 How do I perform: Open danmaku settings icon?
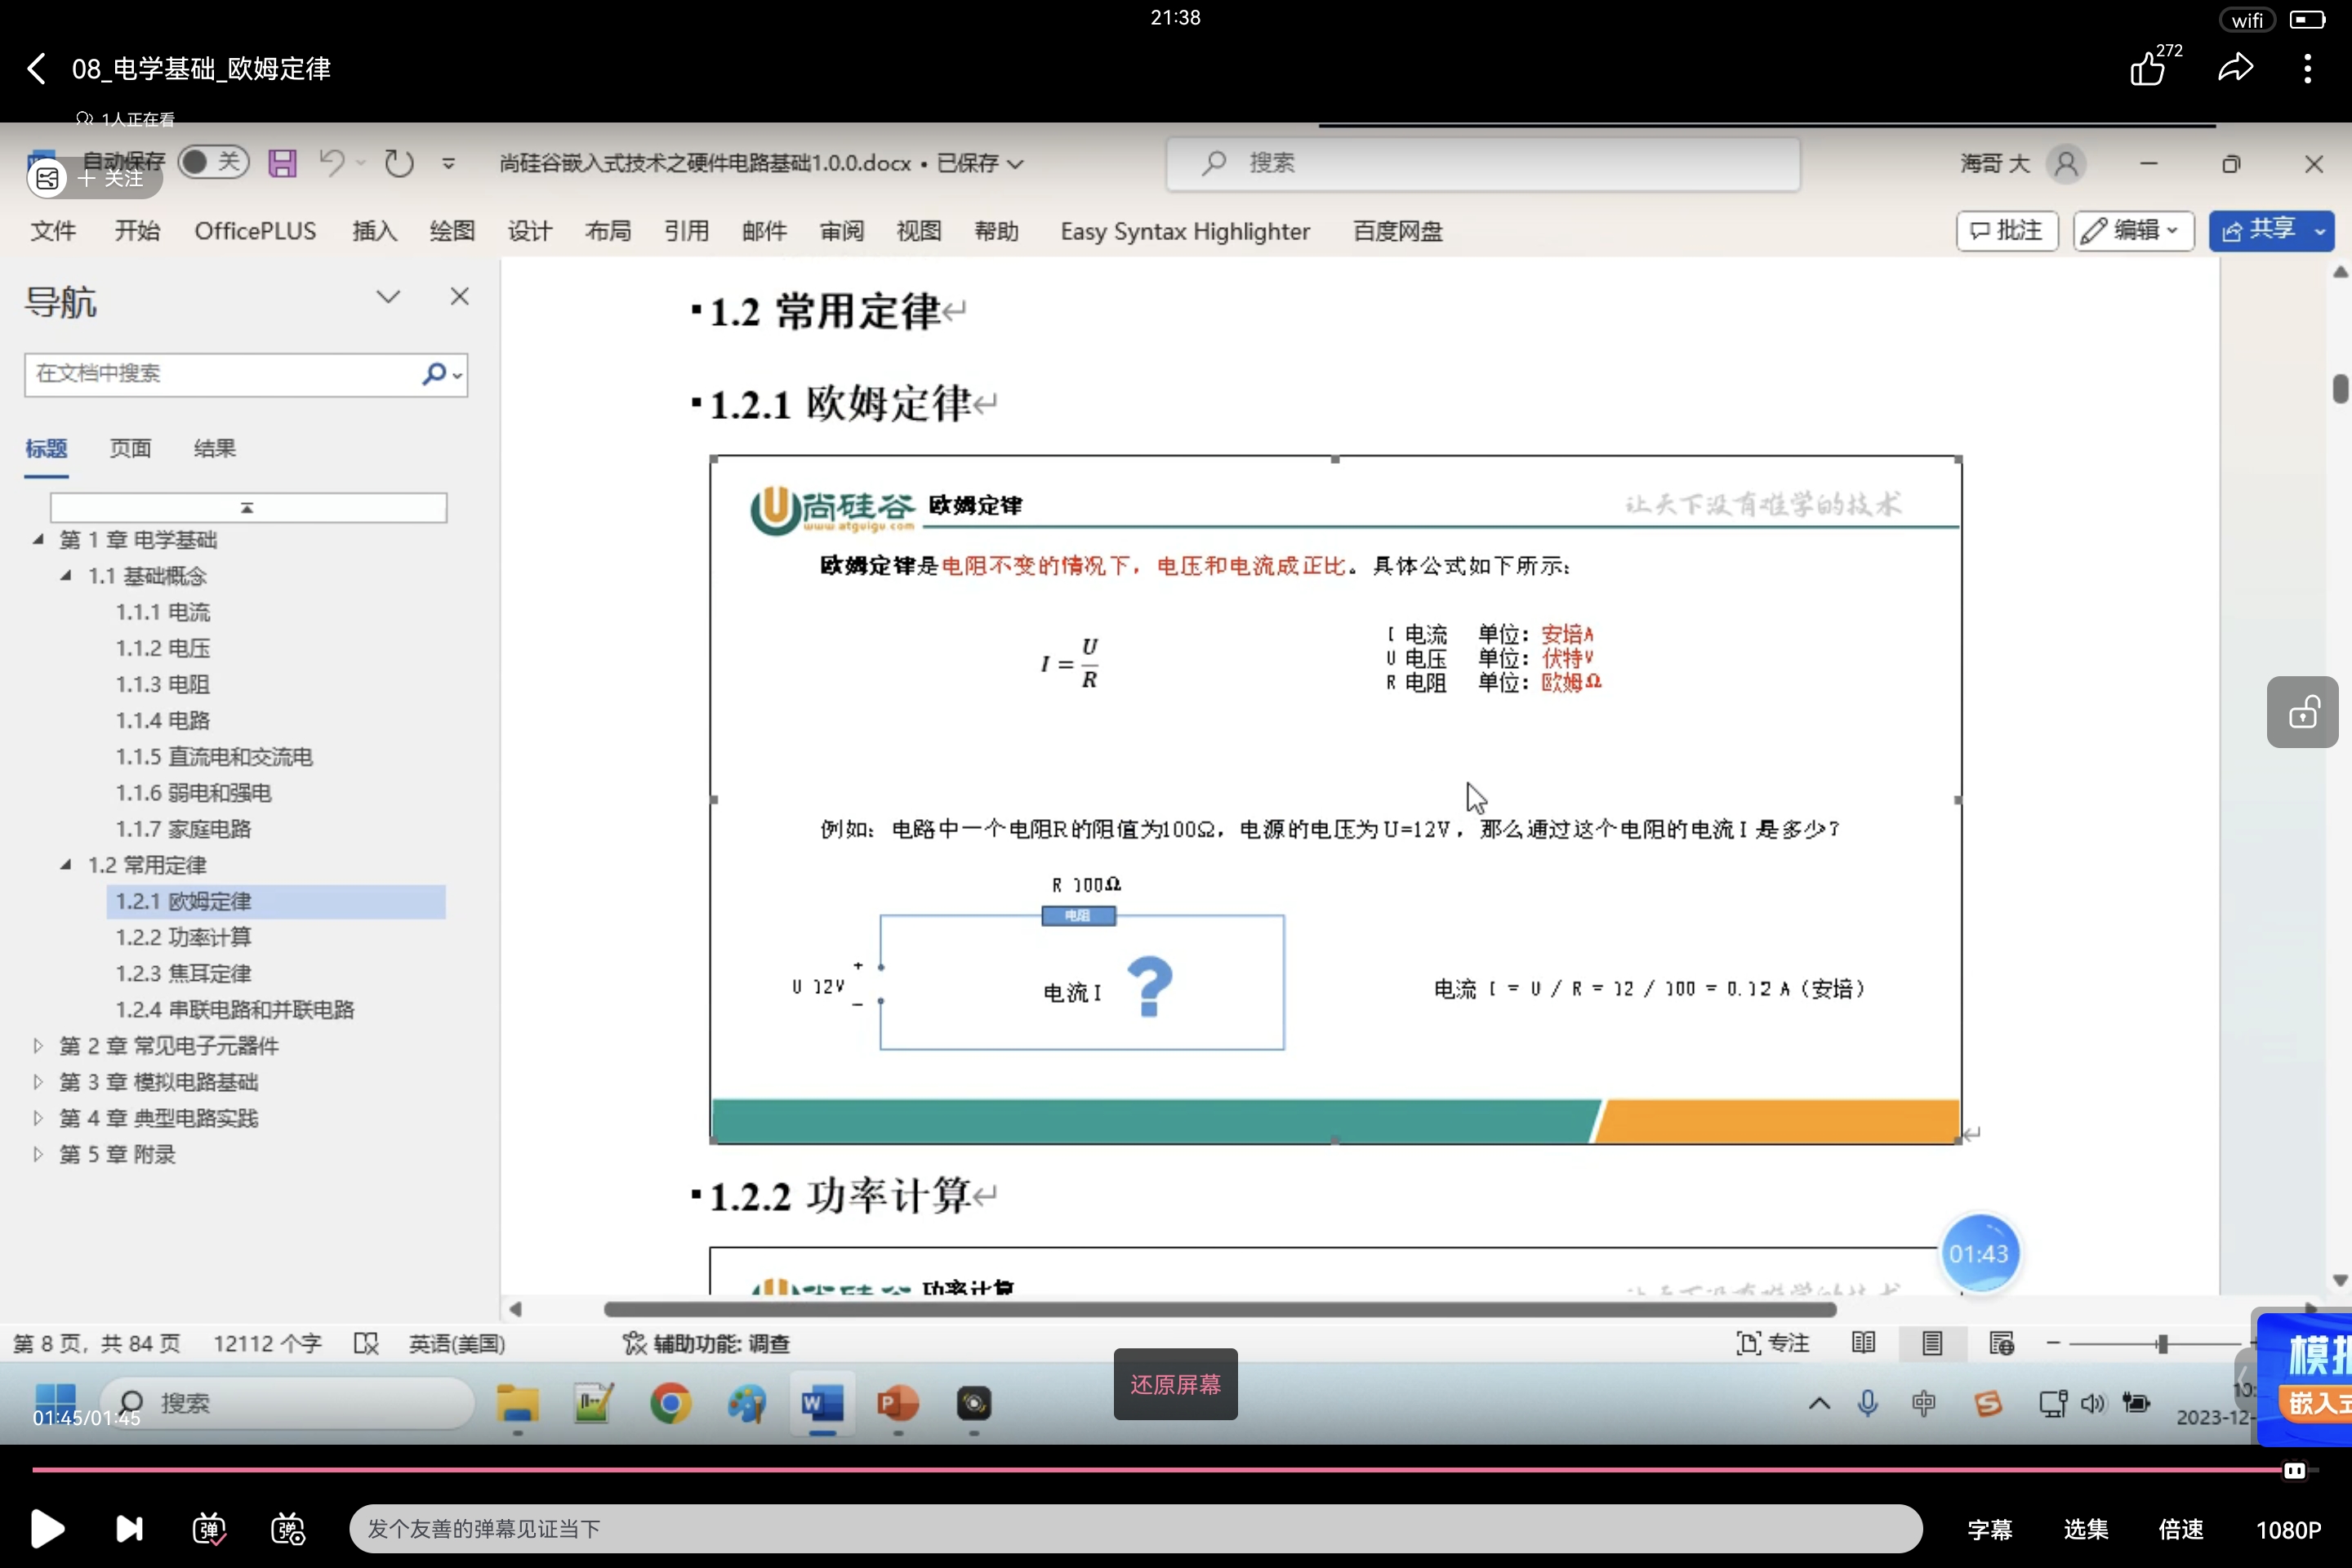288,1528
